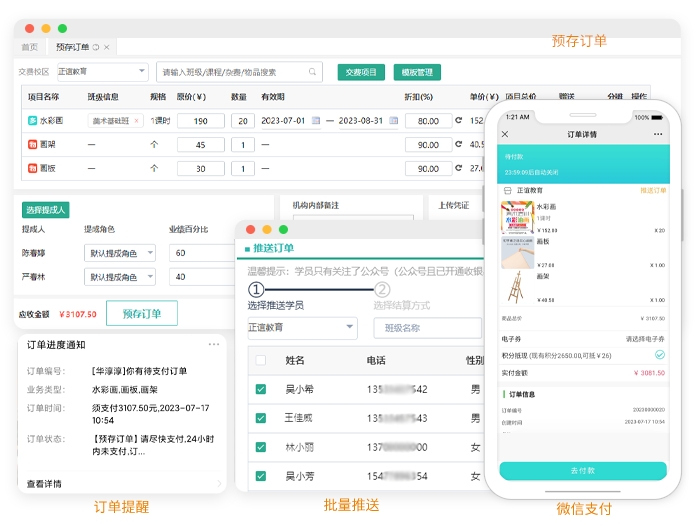Remove the 美术基础班 class tag
The height and width of the screenshot is (527, 697).
[137, 121]
